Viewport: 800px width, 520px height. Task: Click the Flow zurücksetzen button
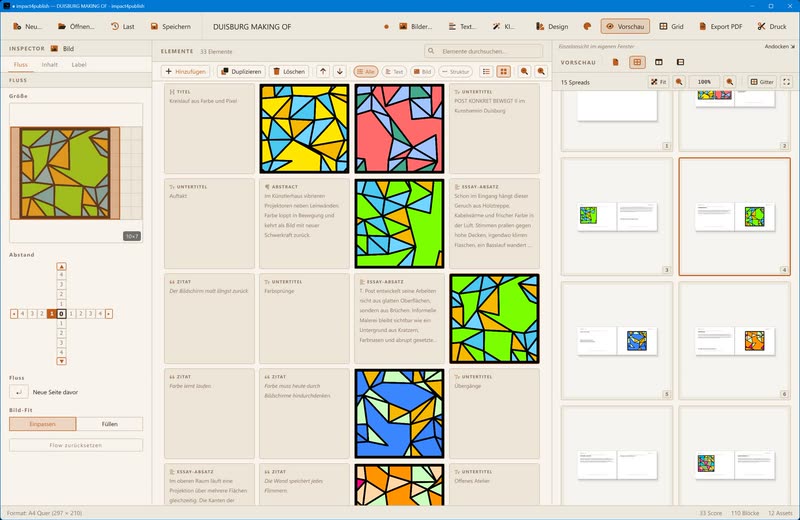click(x=76, y=445)
